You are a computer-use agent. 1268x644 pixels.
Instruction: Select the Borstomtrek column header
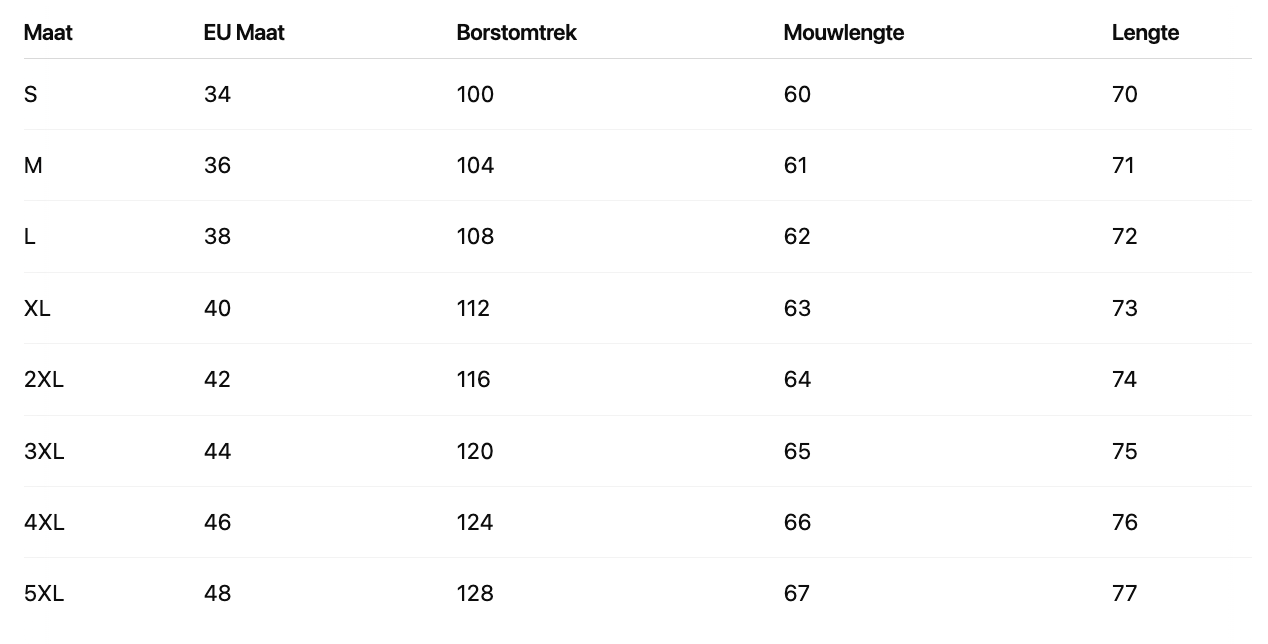(x=516, y=33)
